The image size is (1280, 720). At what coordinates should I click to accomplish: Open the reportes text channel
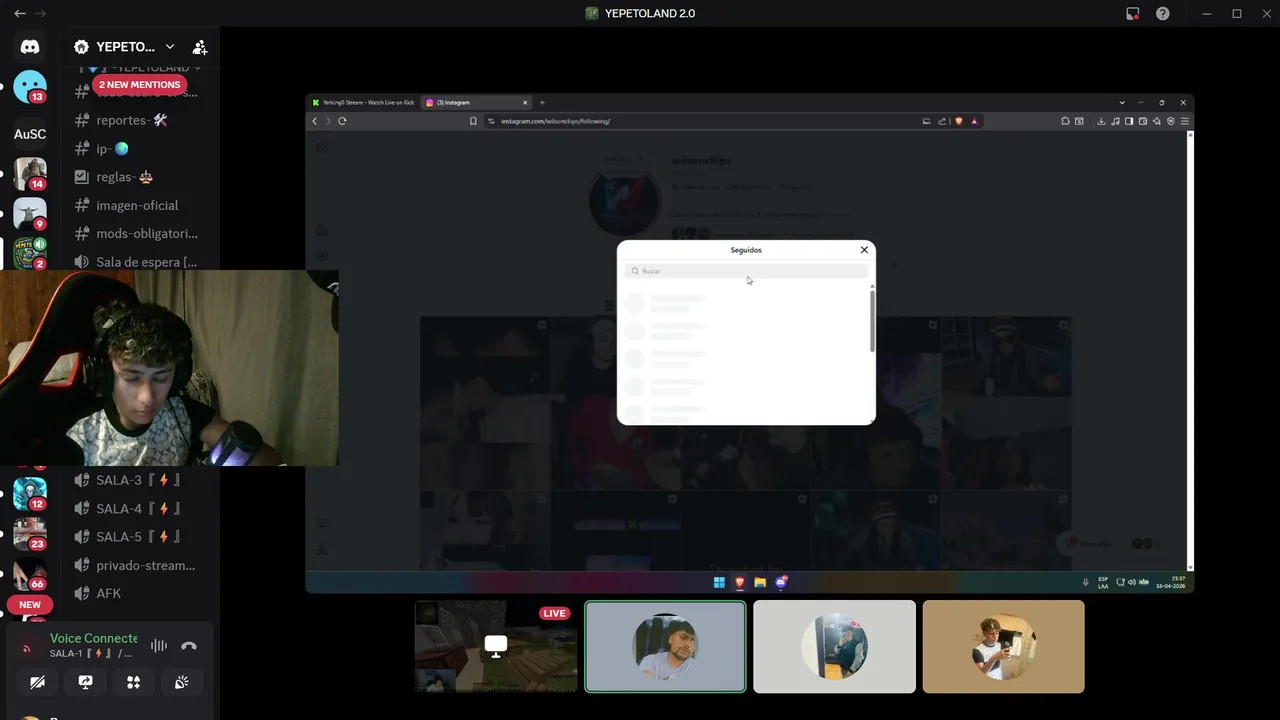pyautogui.click(x=138, y=120)
